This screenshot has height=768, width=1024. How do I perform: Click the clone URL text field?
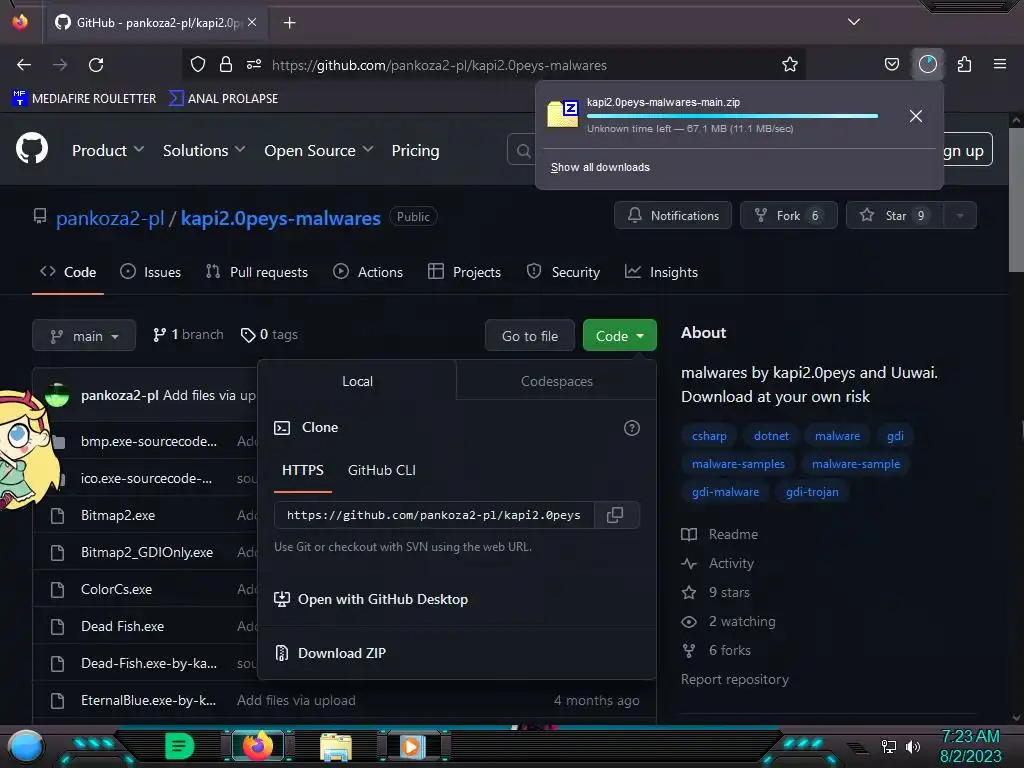click(x=434, y=515)
